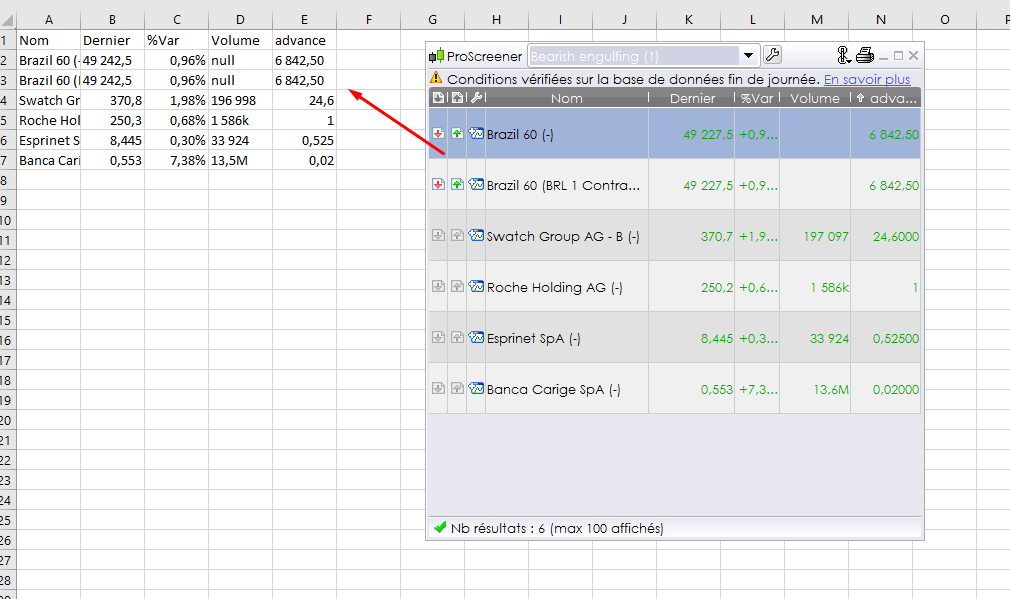1010x599 pixels.
Task: Sort ProScreener by Nom column header
Action: coord(566,98)
